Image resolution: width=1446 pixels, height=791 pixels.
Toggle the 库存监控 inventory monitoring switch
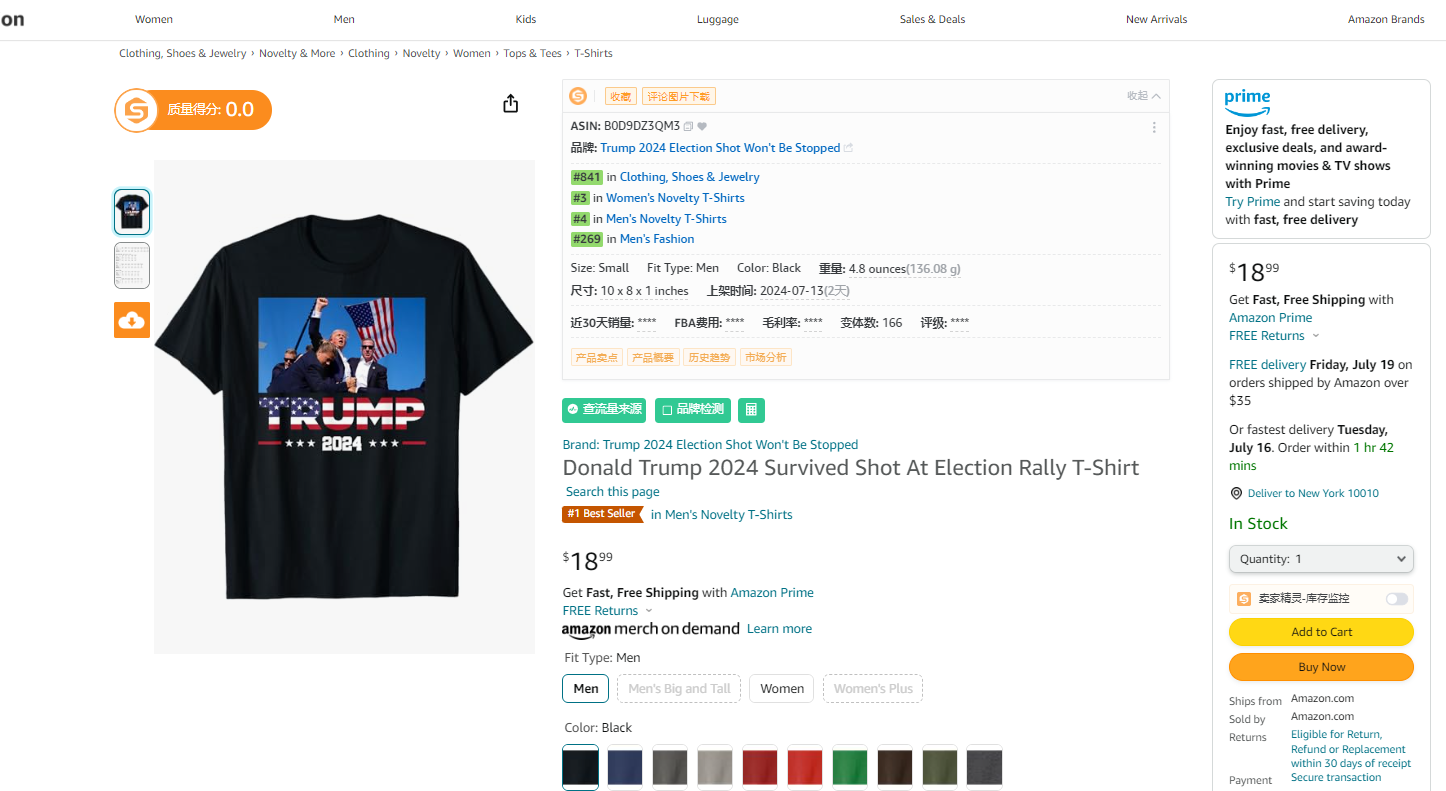[x=1396, y=599]
